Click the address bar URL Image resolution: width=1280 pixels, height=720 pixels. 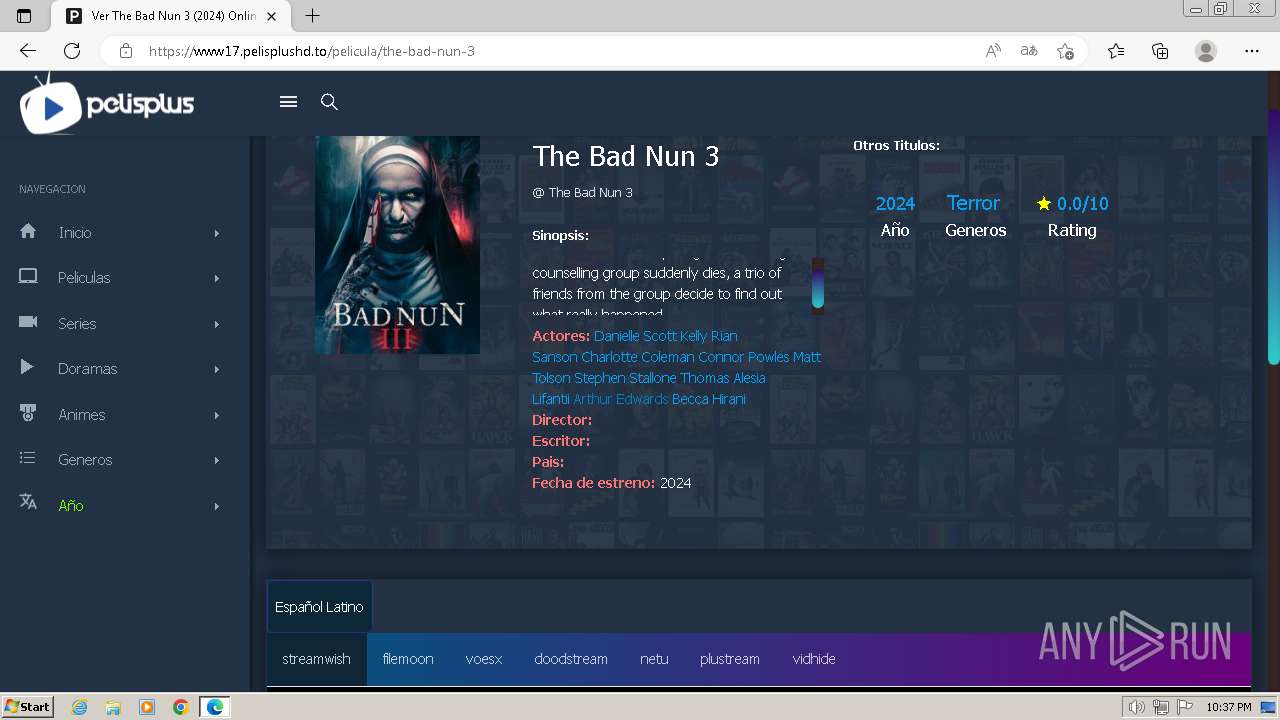(312, 51)
